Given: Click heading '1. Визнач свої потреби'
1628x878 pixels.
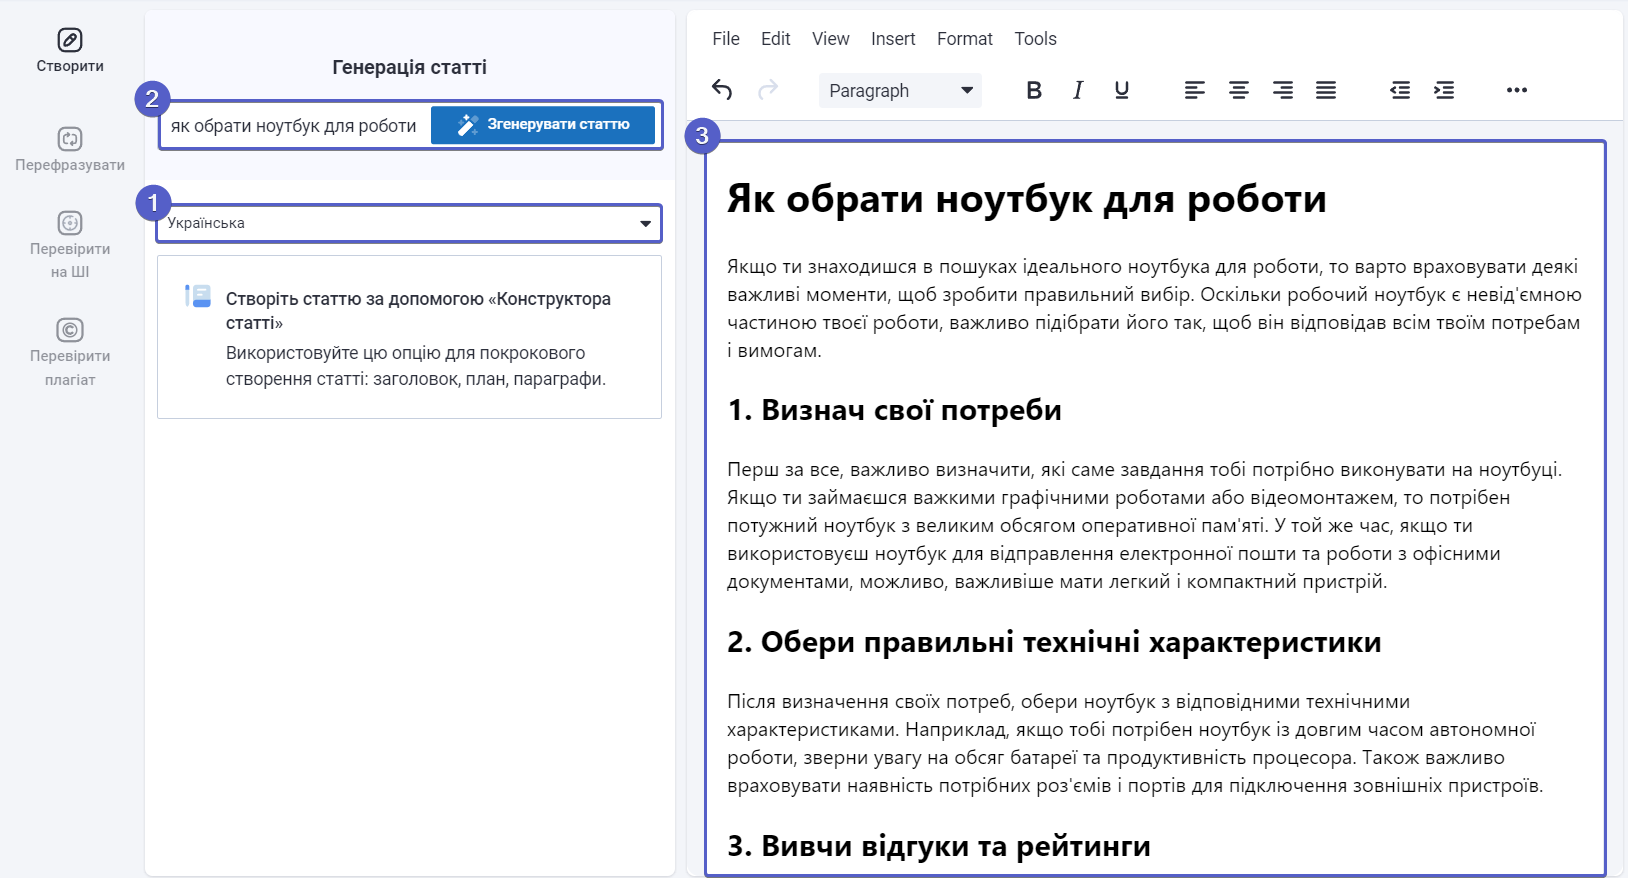Looking at the screenshot, I should pyautogui.click(x=894, y=410).
